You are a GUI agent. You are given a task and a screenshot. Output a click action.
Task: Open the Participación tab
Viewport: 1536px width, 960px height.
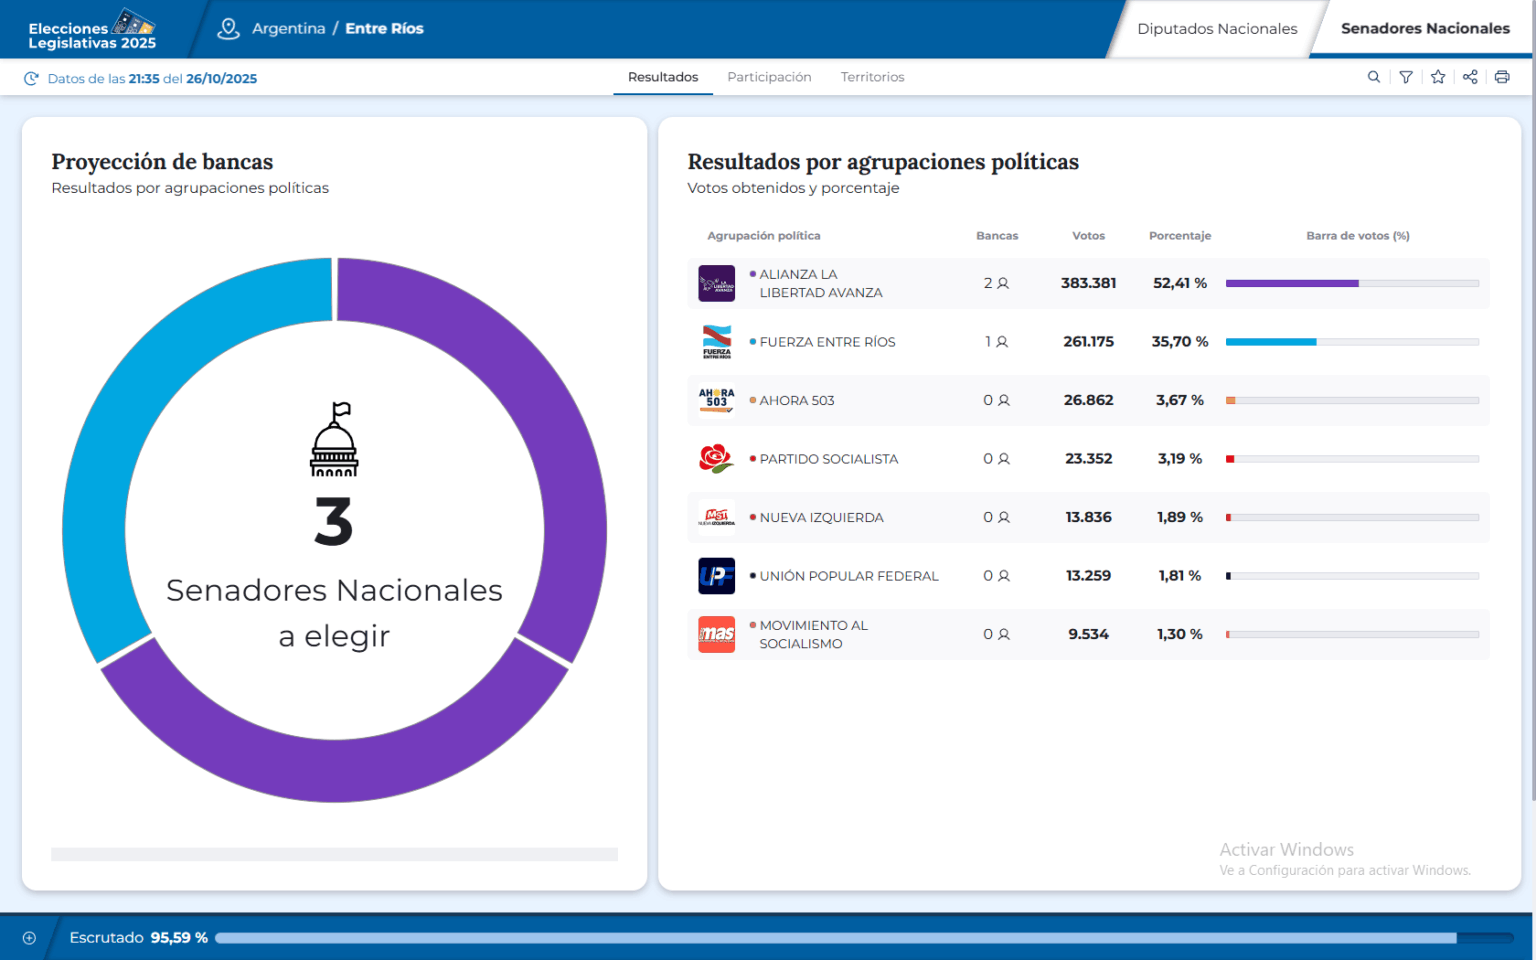[769, 77]
